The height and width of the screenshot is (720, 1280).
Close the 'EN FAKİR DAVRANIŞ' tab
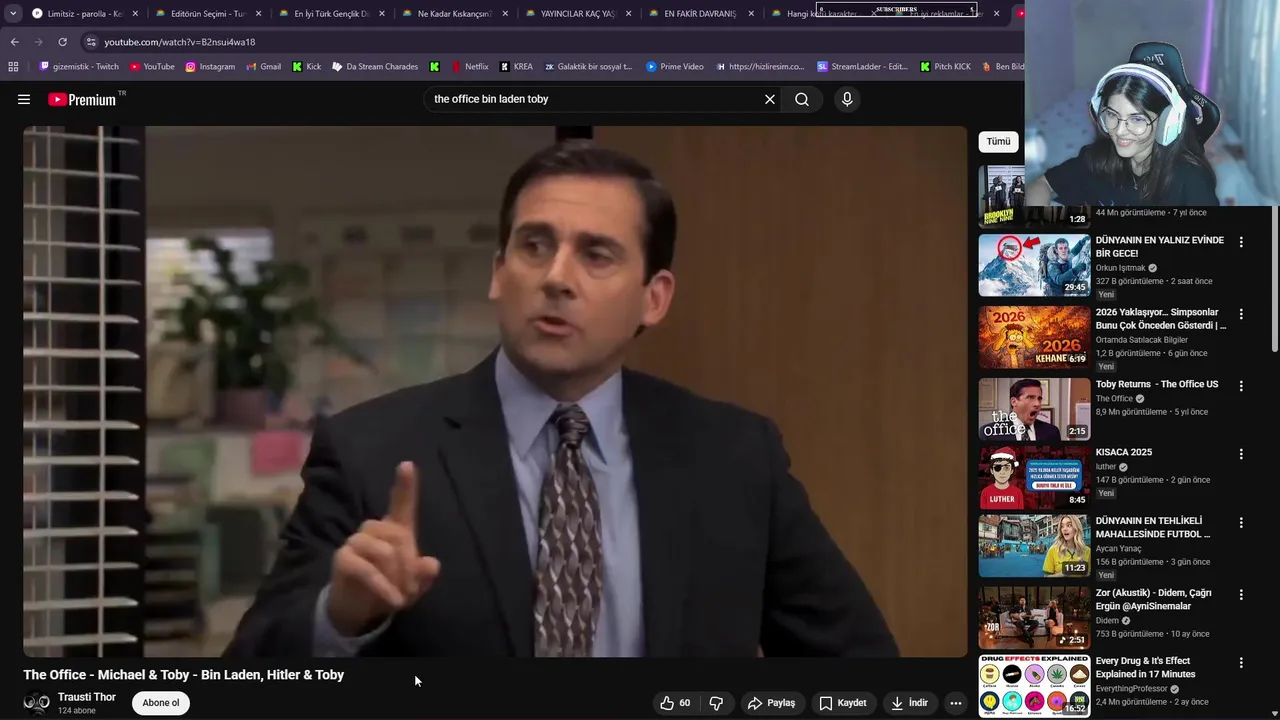(751, 14)
